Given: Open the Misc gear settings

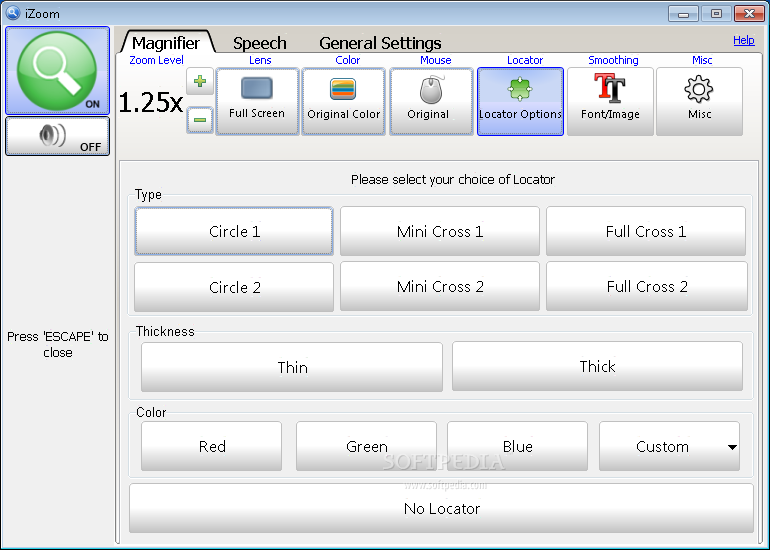Looking at the screenshot, I should pos(699,102).
